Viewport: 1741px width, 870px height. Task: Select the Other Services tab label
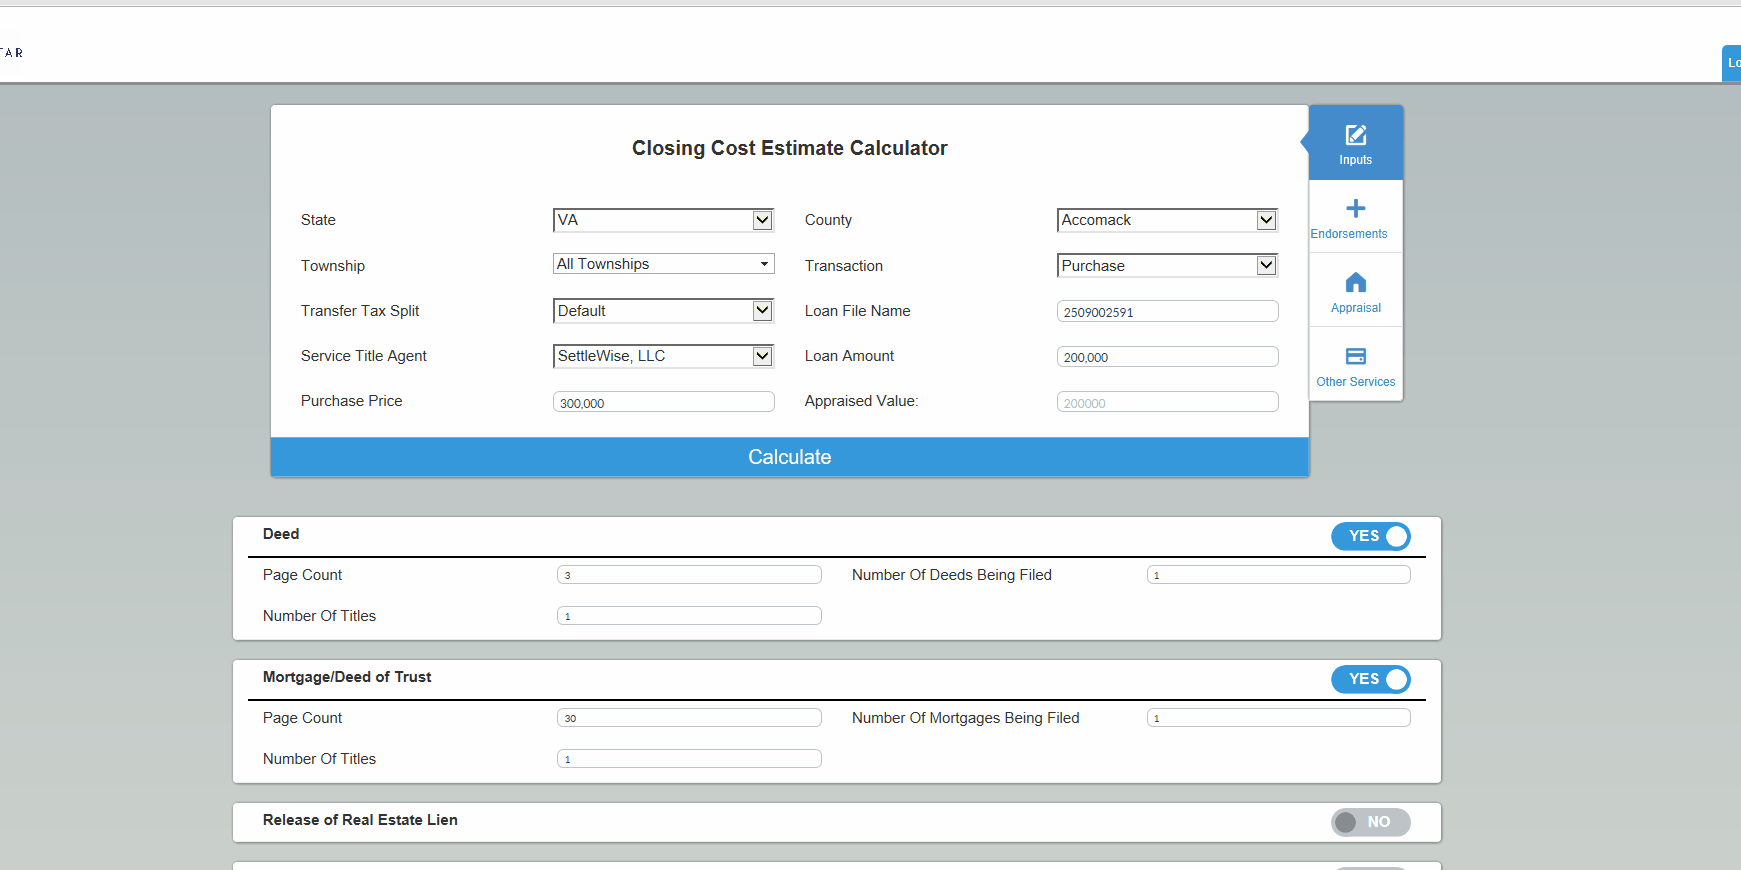click(1356, 382)
